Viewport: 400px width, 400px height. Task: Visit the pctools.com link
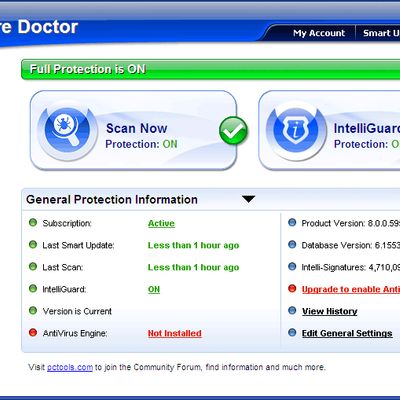coord(70,367)
